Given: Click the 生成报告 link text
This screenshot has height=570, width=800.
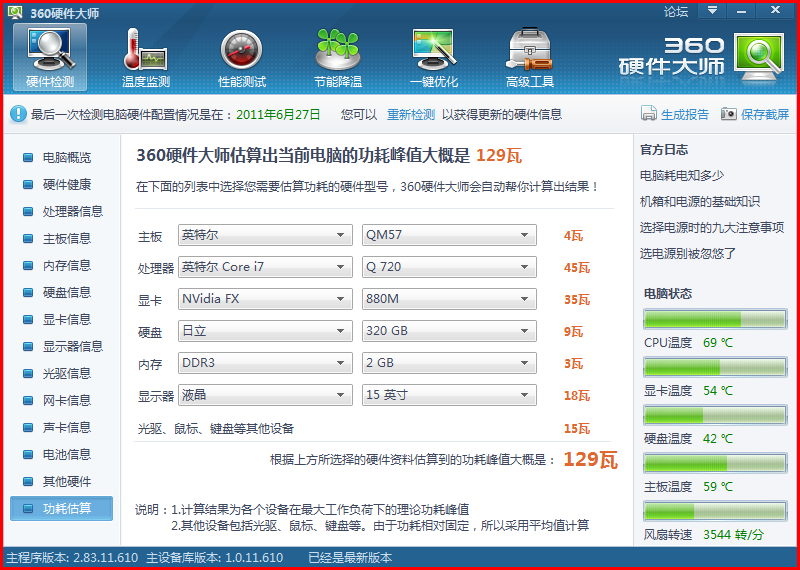Looking at the screenshot, I should click(685, 114).
